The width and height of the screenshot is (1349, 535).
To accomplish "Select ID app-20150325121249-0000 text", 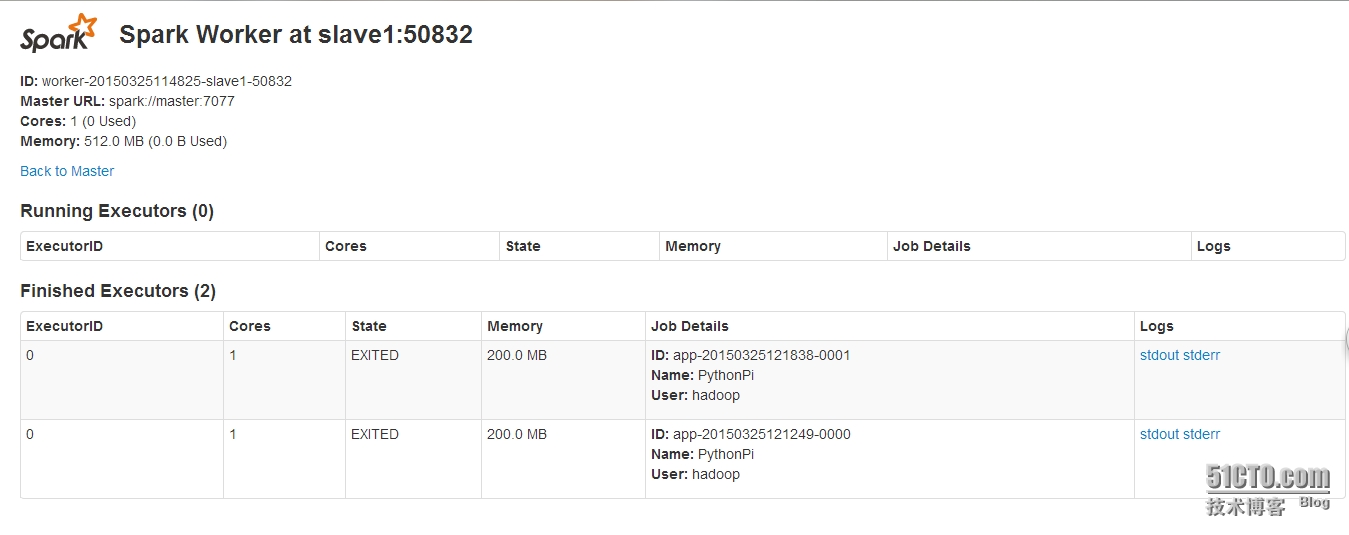I will 751,434.
